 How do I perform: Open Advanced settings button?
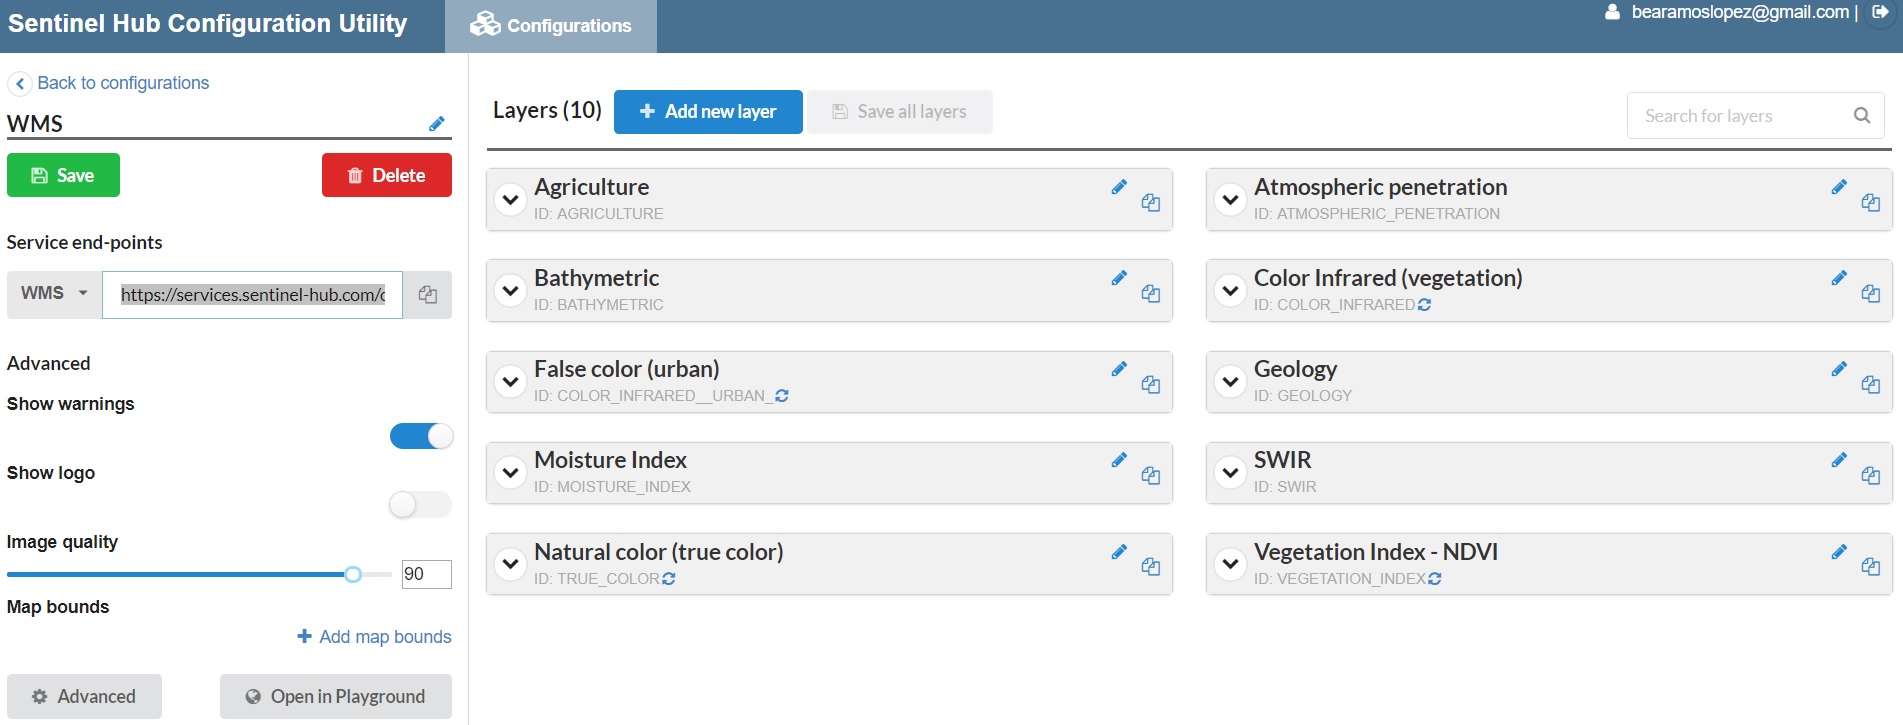coord(84,696)
